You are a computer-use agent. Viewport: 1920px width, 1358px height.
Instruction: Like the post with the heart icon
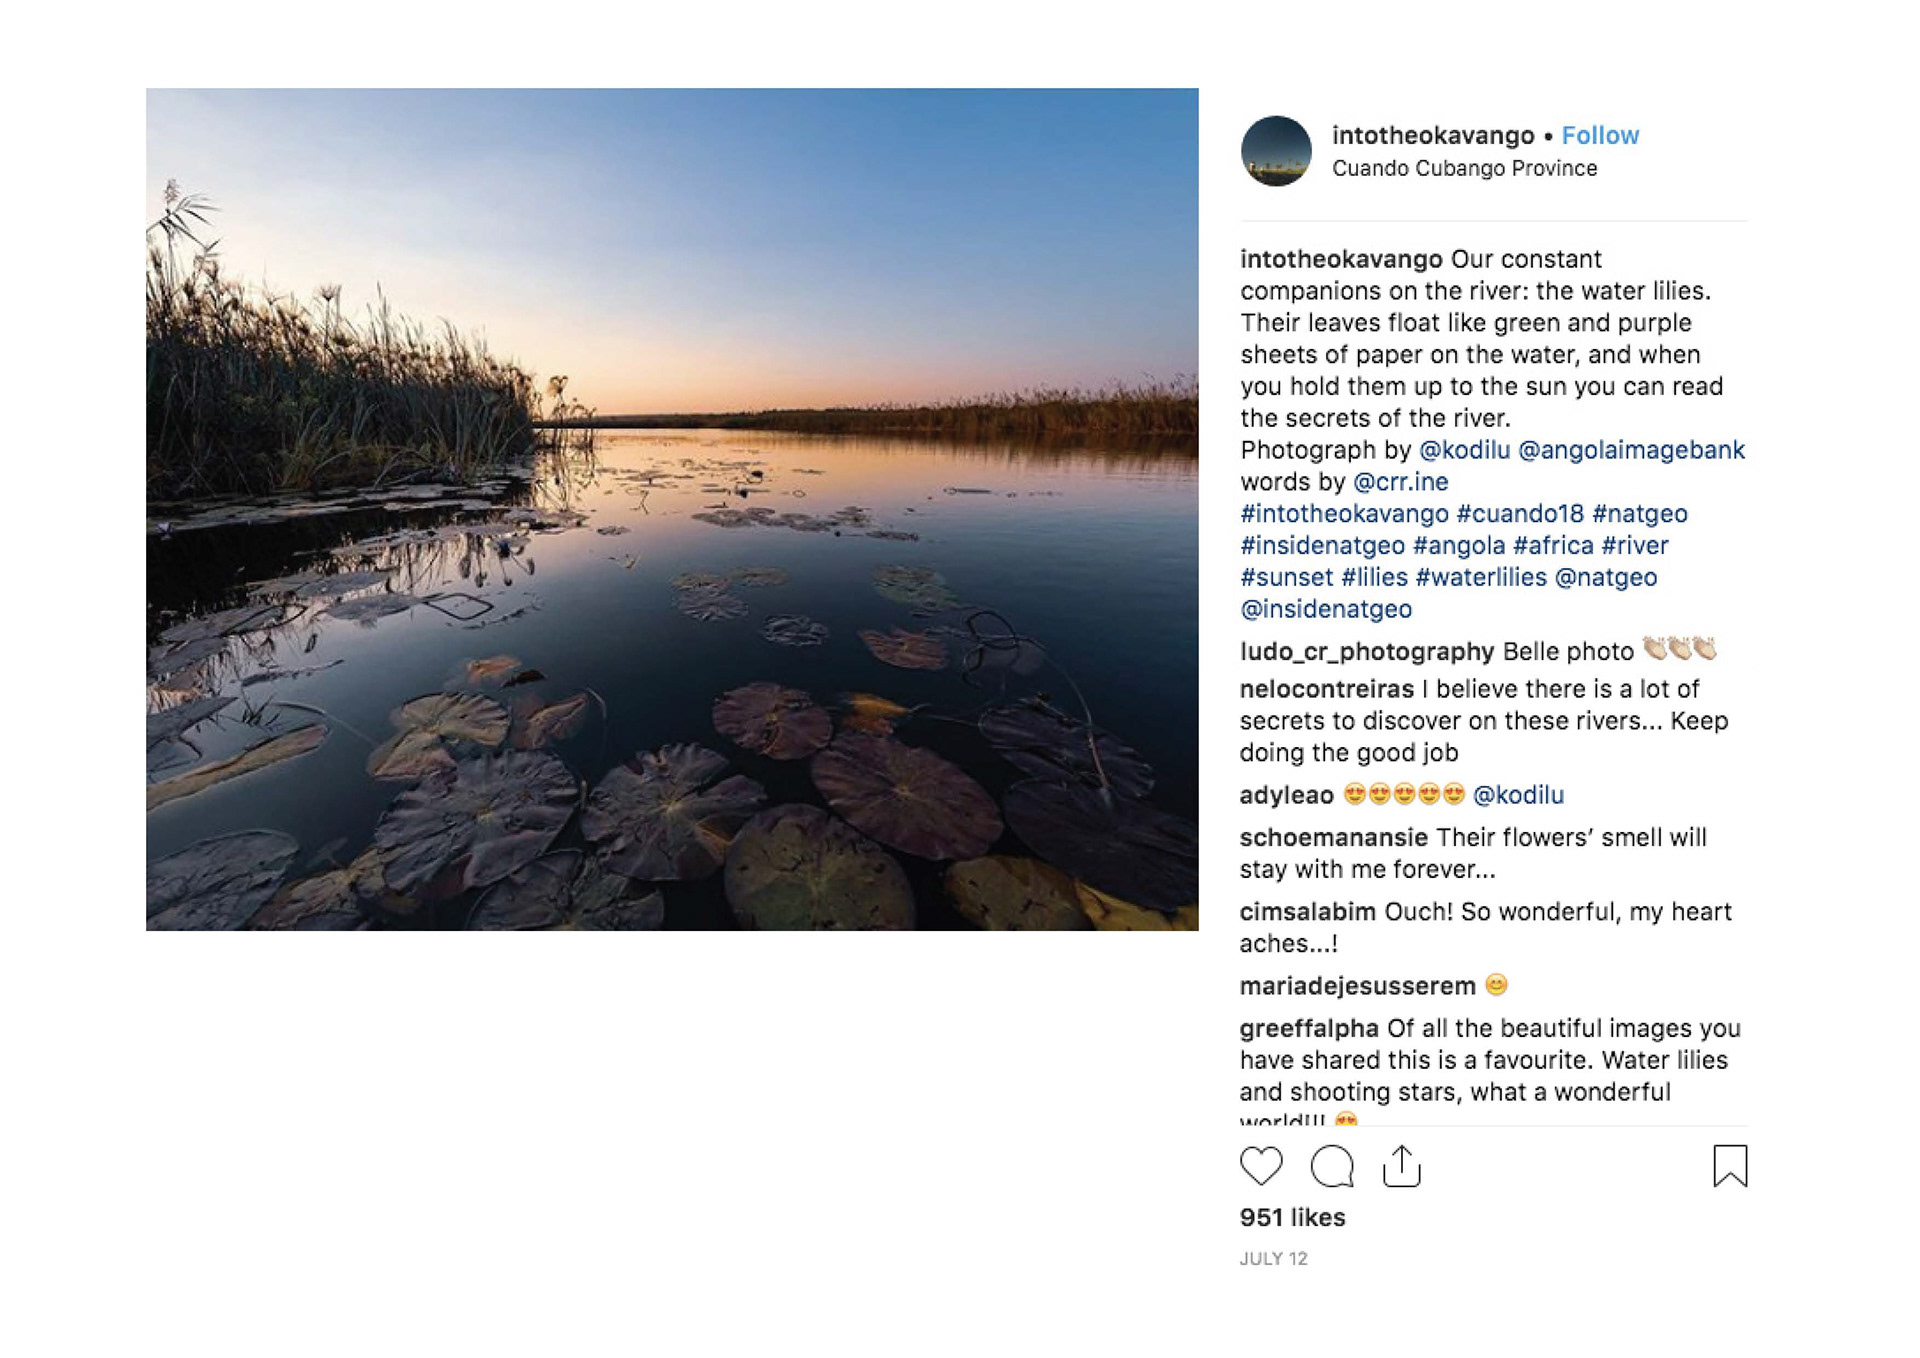(x=1260, y=1166)
